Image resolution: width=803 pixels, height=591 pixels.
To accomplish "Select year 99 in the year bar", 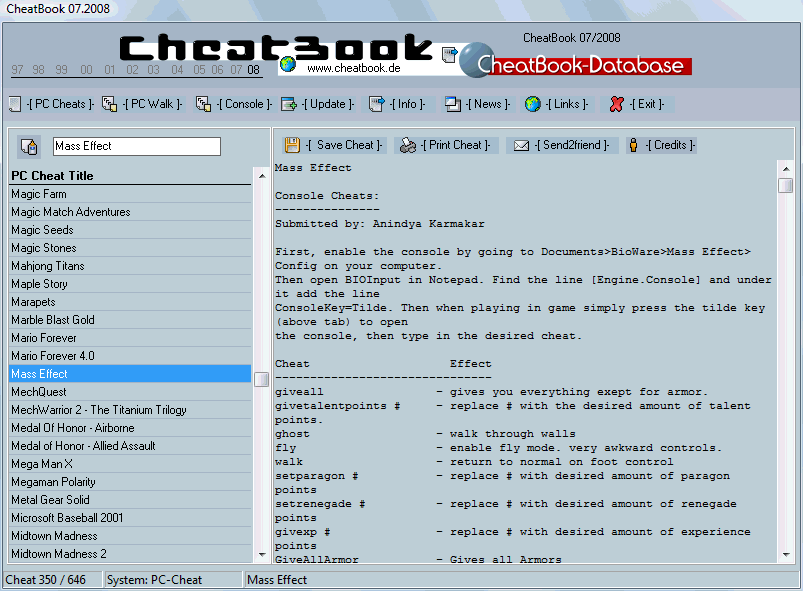I will tap(61, 70).
